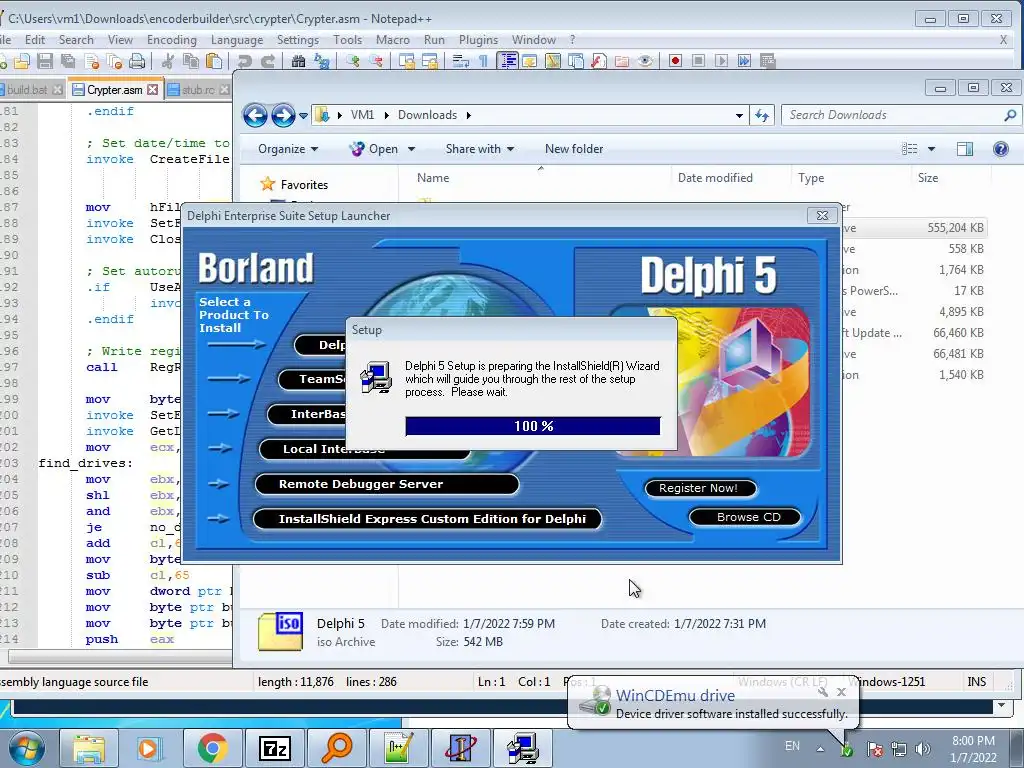Click the Stop Recording macro icon

pos(698,61)
